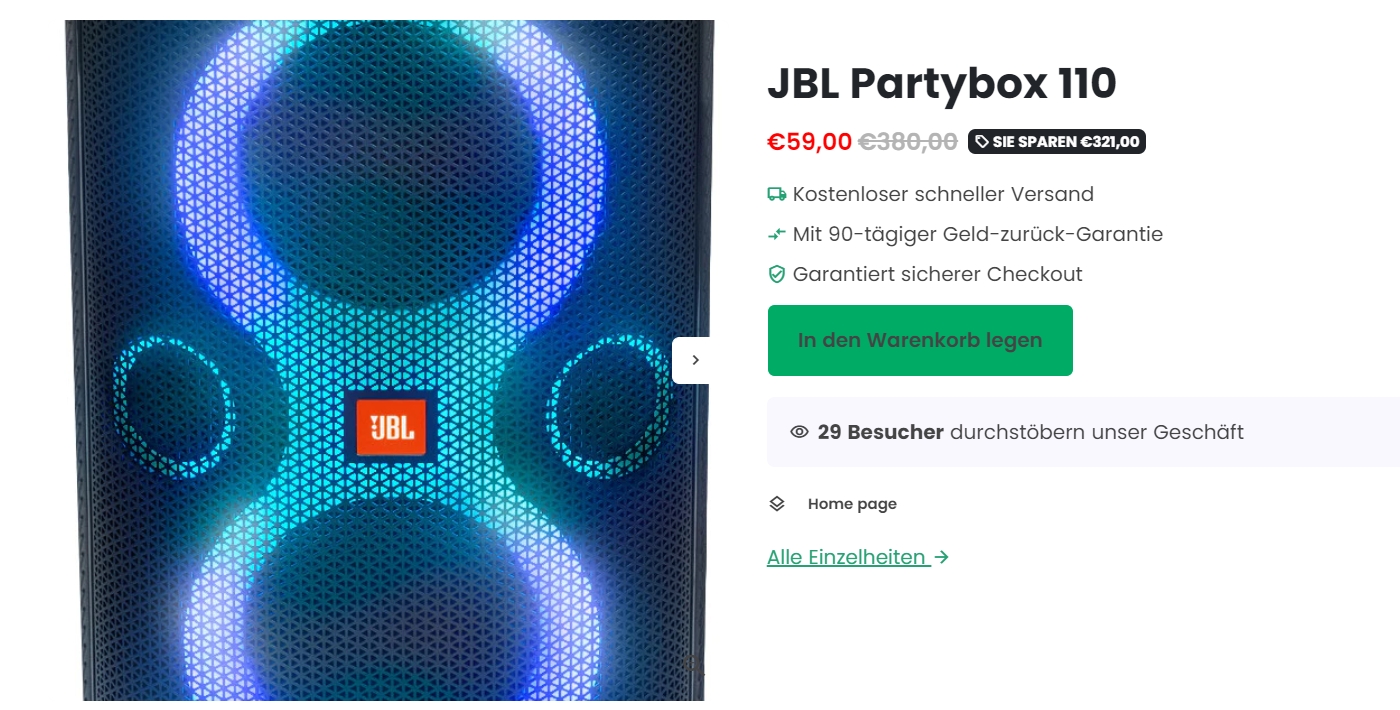Screen dimensions: 1400x710
Task: Add product with In den Warenkorb legen
Action: point(920,340)
